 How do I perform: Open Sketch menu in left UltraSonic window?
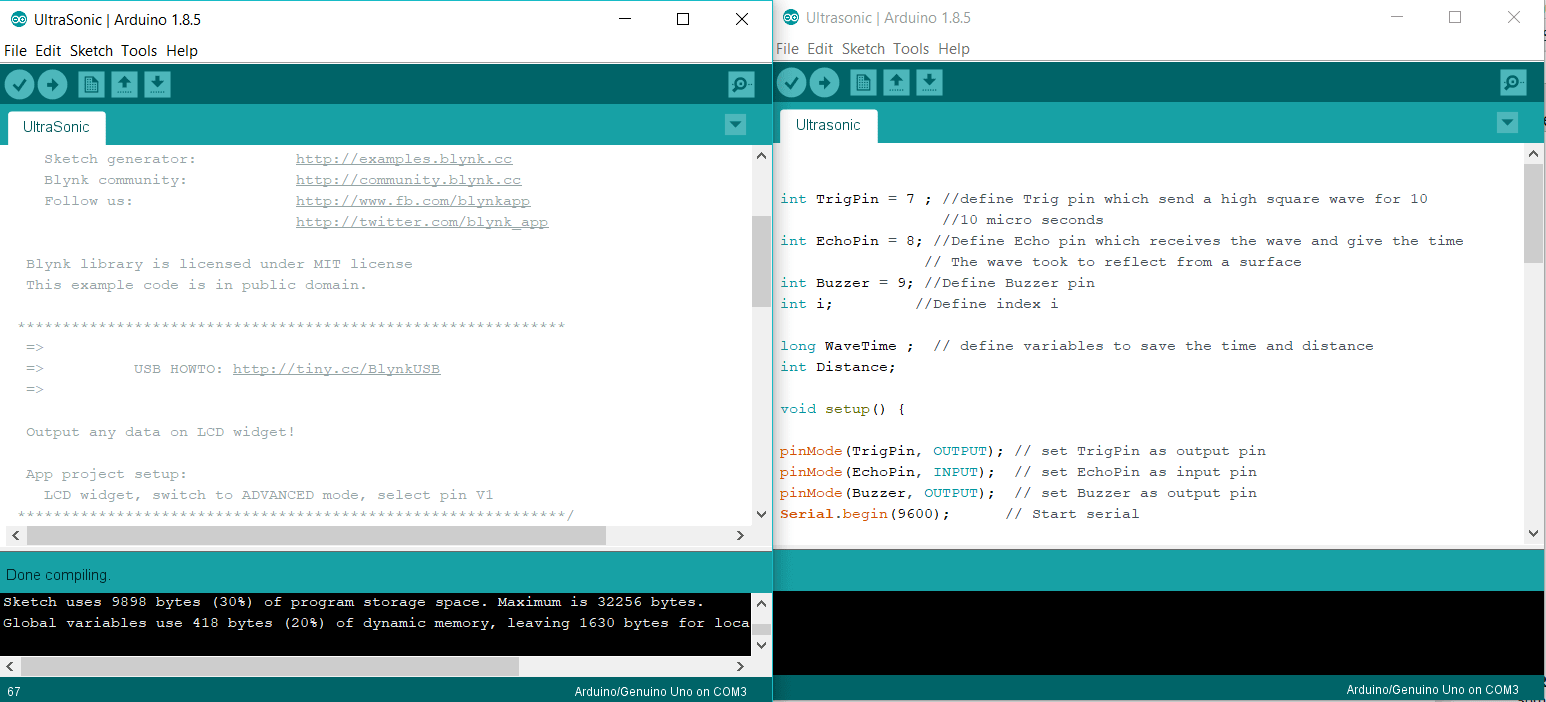pos(91,51)
